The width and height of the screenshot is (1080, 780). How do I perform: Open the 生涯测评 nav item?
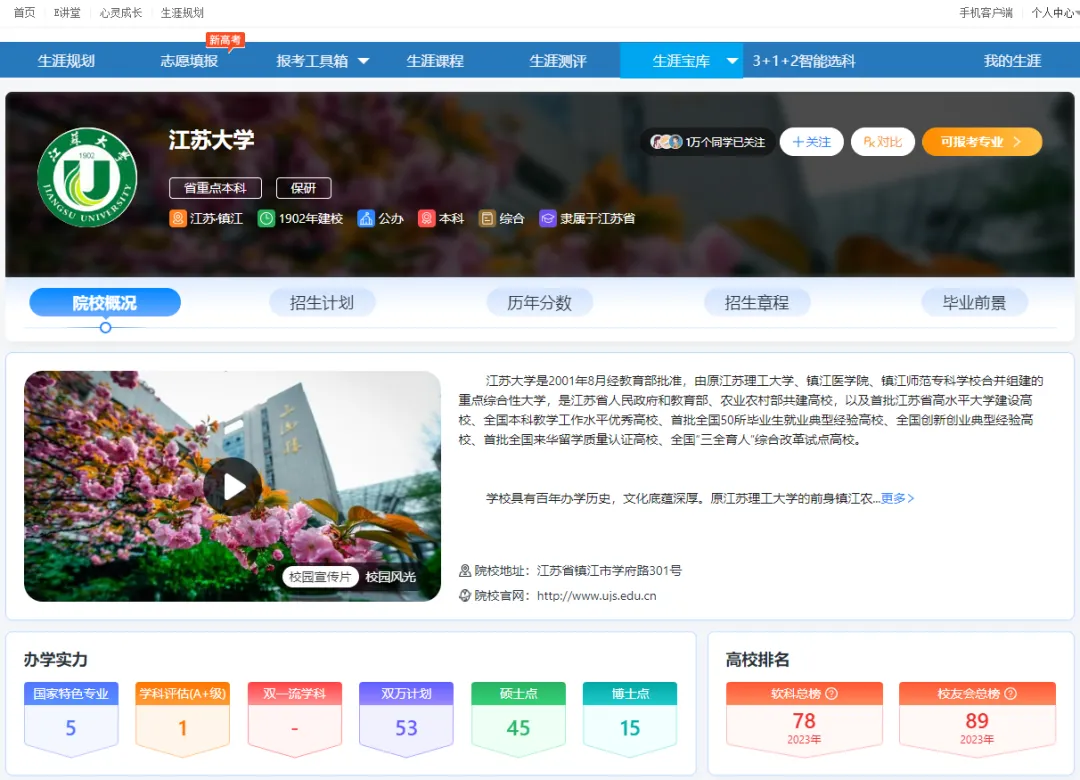pos(558,61)
